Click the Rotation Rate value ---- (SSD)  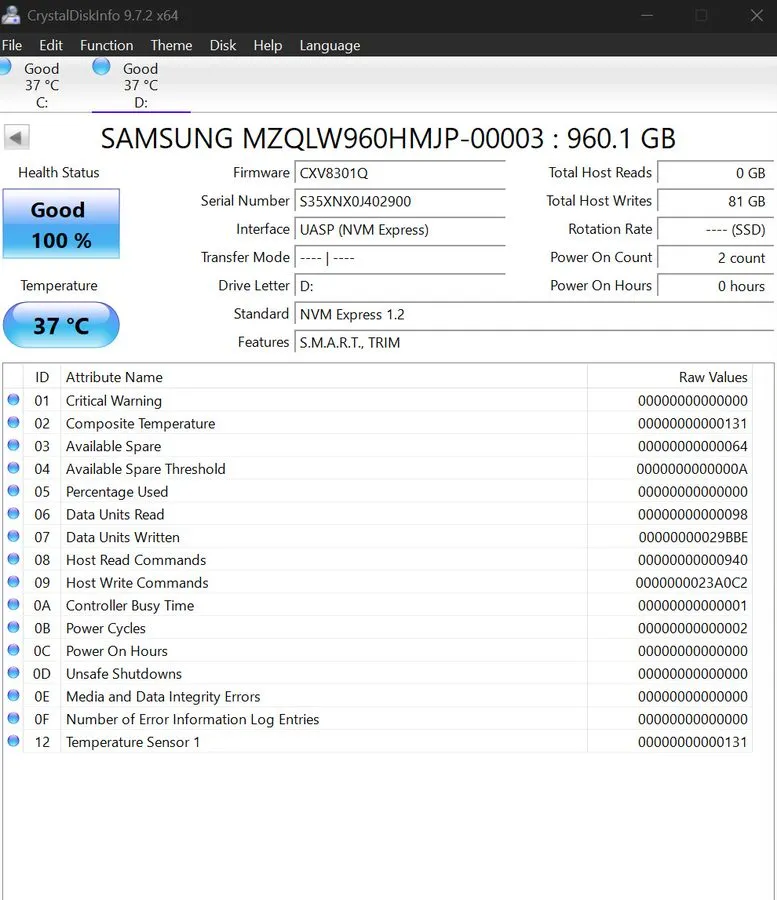(715, 230)
